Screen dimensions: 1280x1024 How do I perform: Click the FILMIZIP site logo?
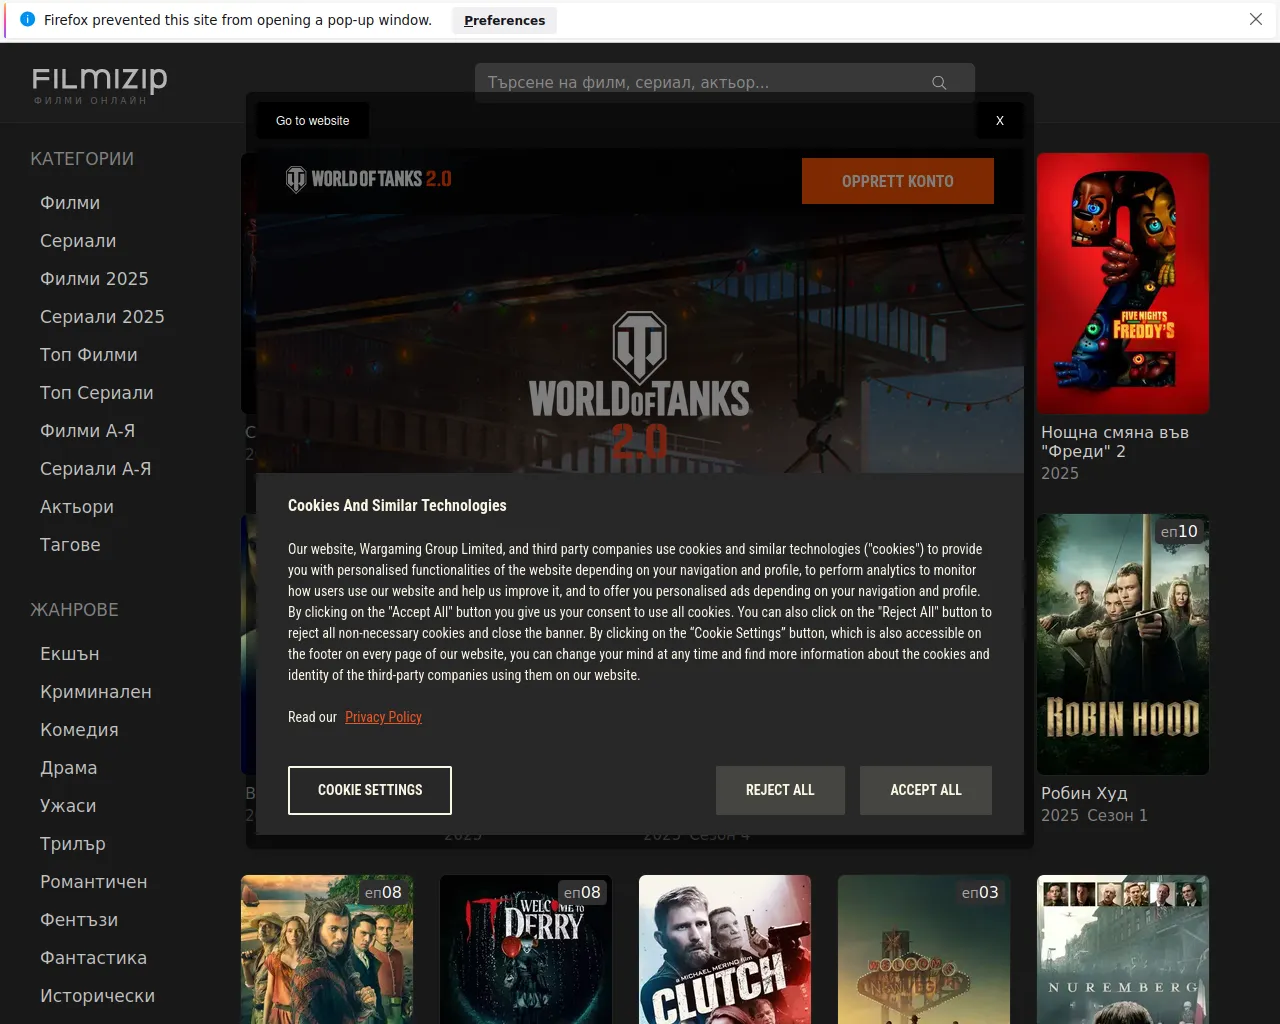click(x=99, y=85)
